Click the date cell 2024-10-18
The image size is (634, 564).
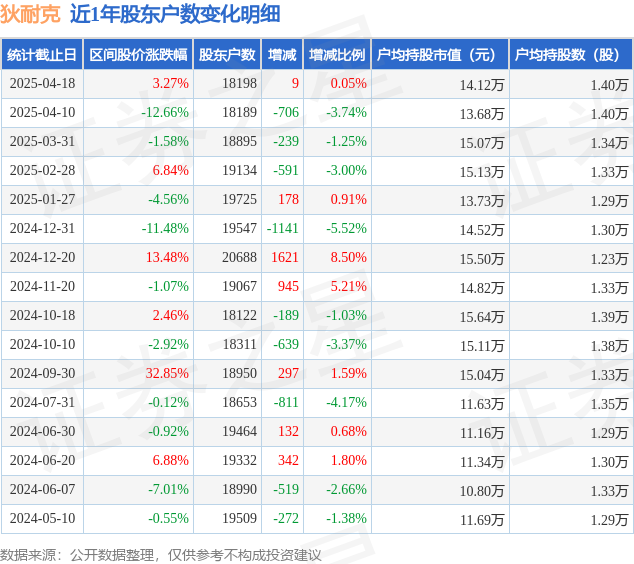pos(42,315)
